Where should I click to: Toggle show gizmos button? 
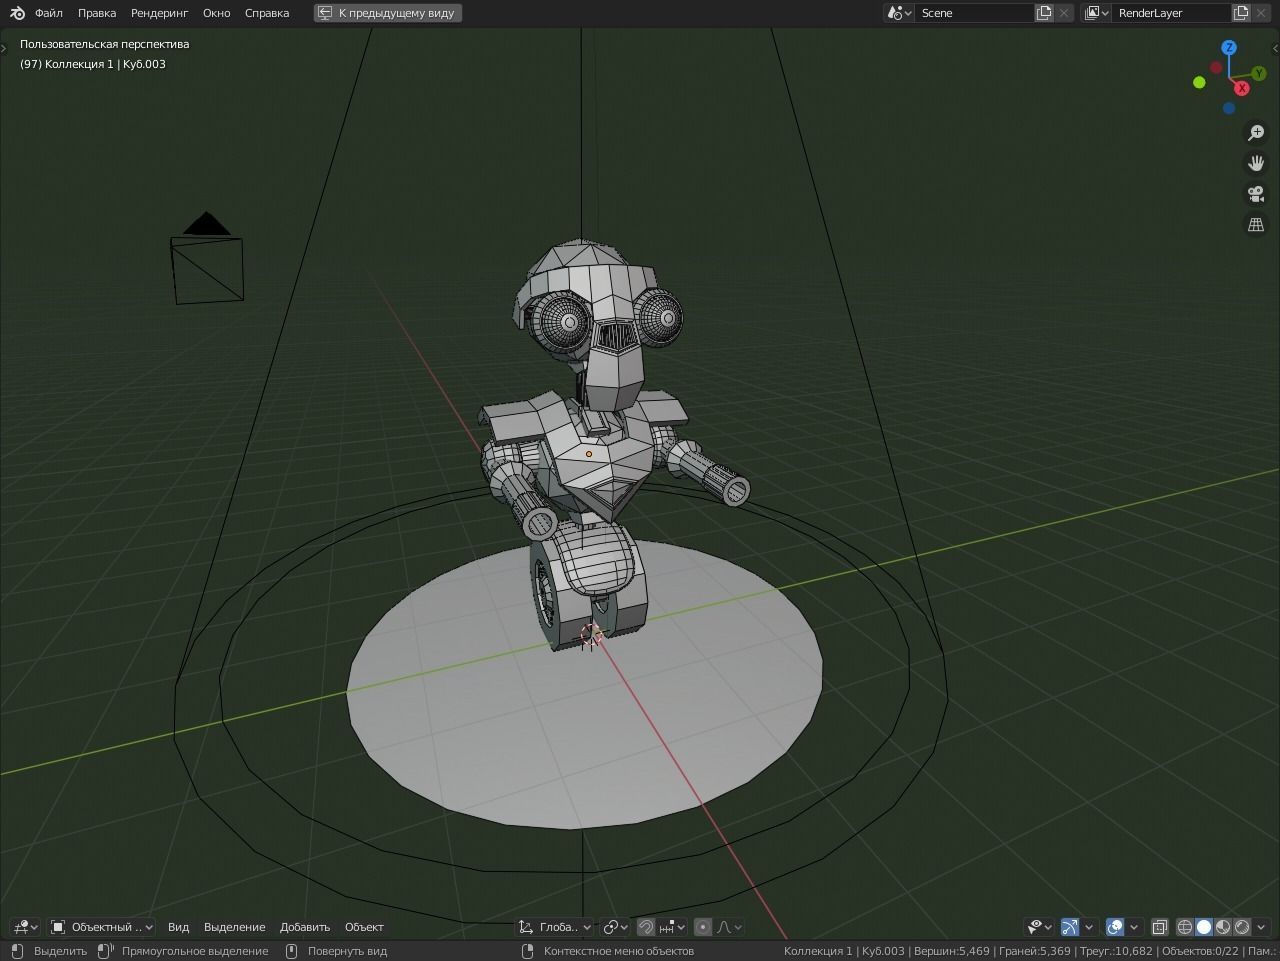tap(1070, 927)
